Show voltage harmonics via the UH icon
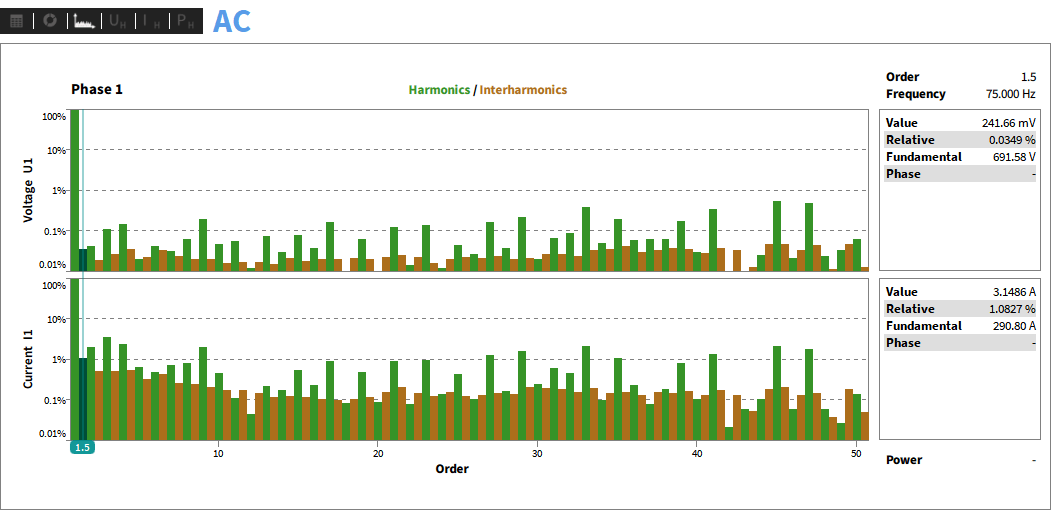1051x510 pixels. click(x=118, y=21)
